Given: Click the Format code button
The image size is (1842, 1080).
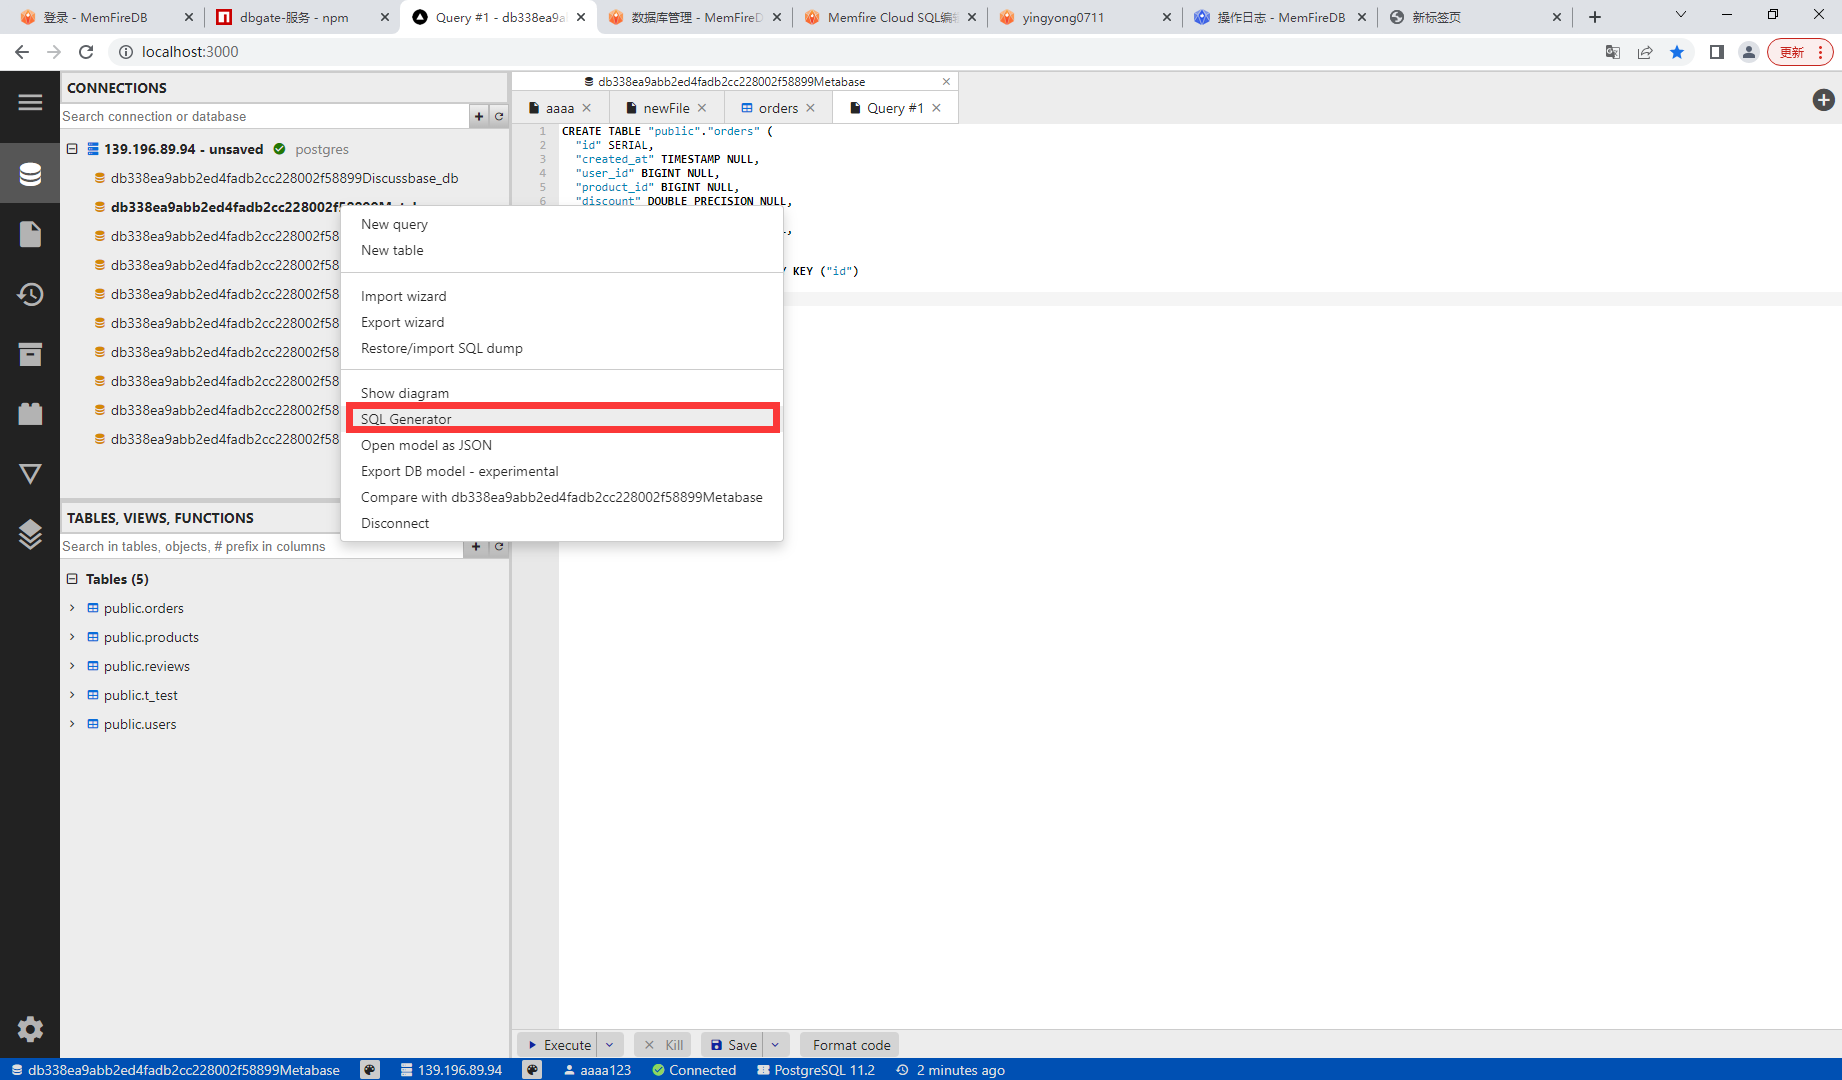Looking at the screenshot, I should [851, 1045].
